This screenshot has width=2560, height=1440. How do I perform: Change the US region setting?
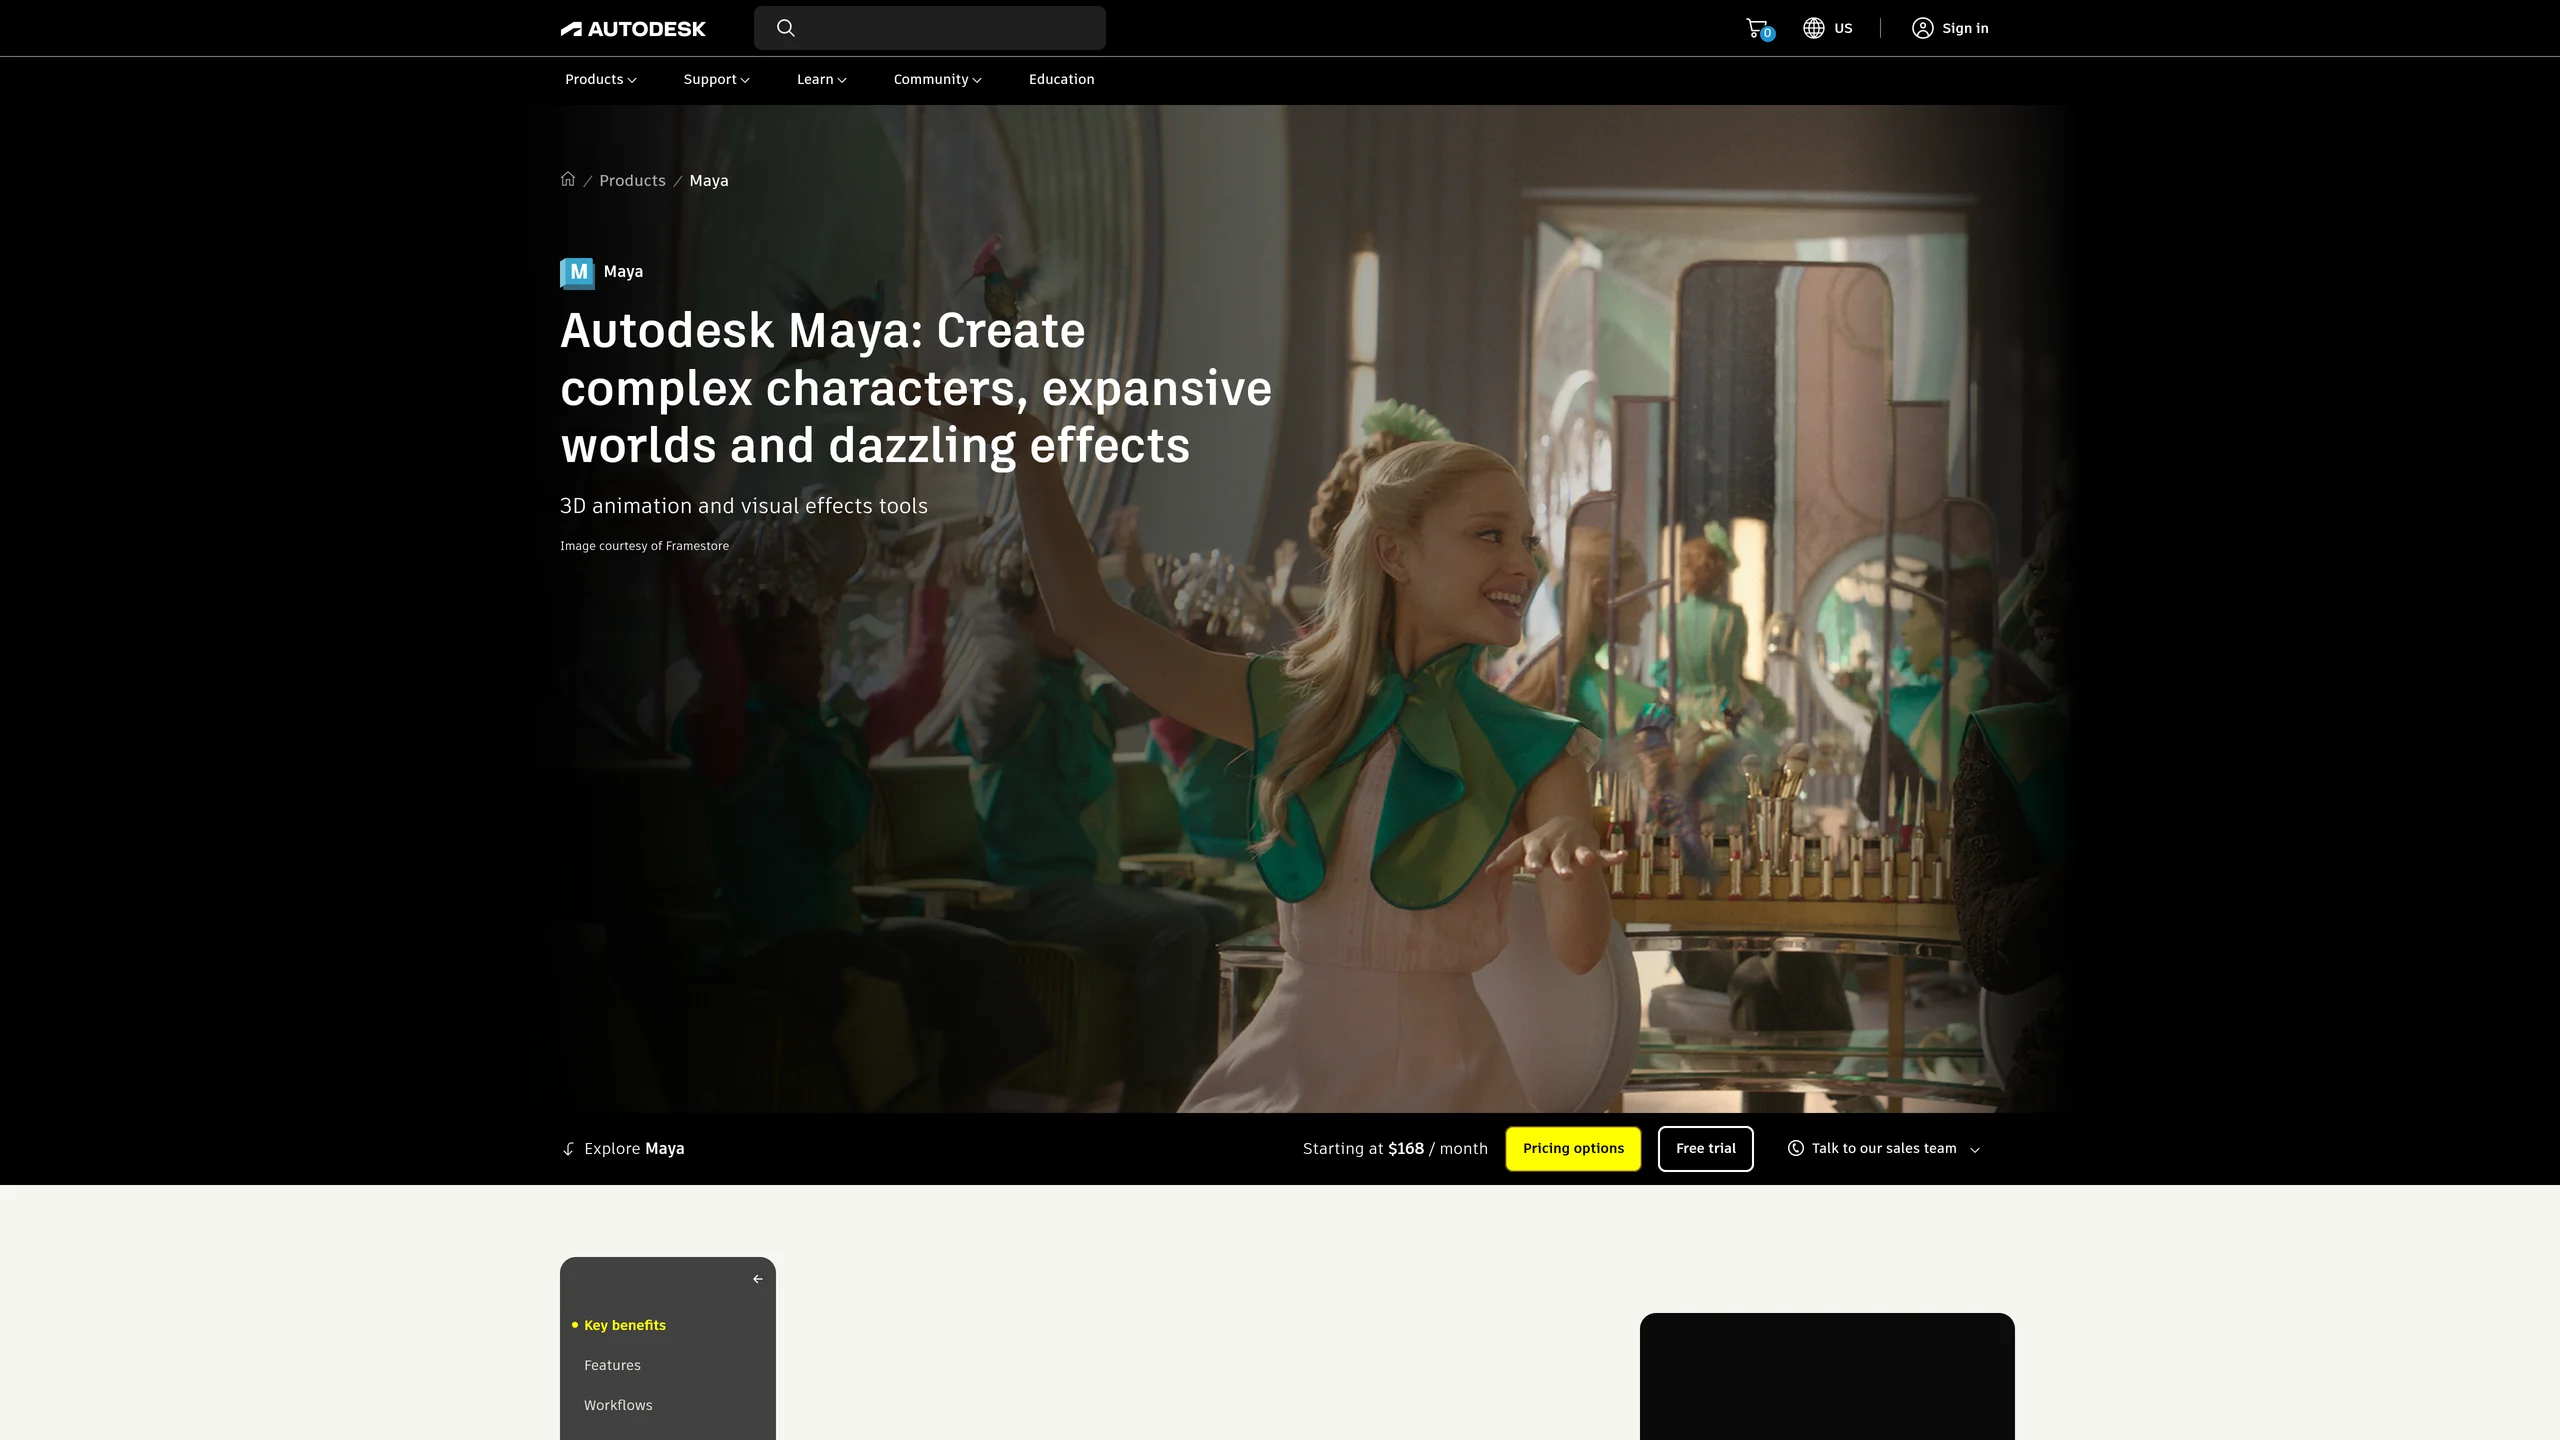[1843, 28]
